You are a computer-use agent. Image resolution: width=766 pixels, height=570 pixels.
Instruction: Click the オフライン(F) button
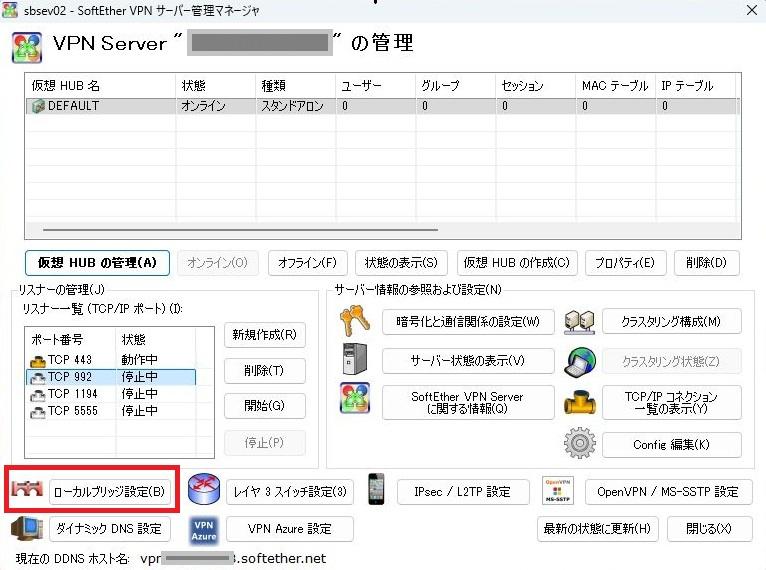pos(308,263)
